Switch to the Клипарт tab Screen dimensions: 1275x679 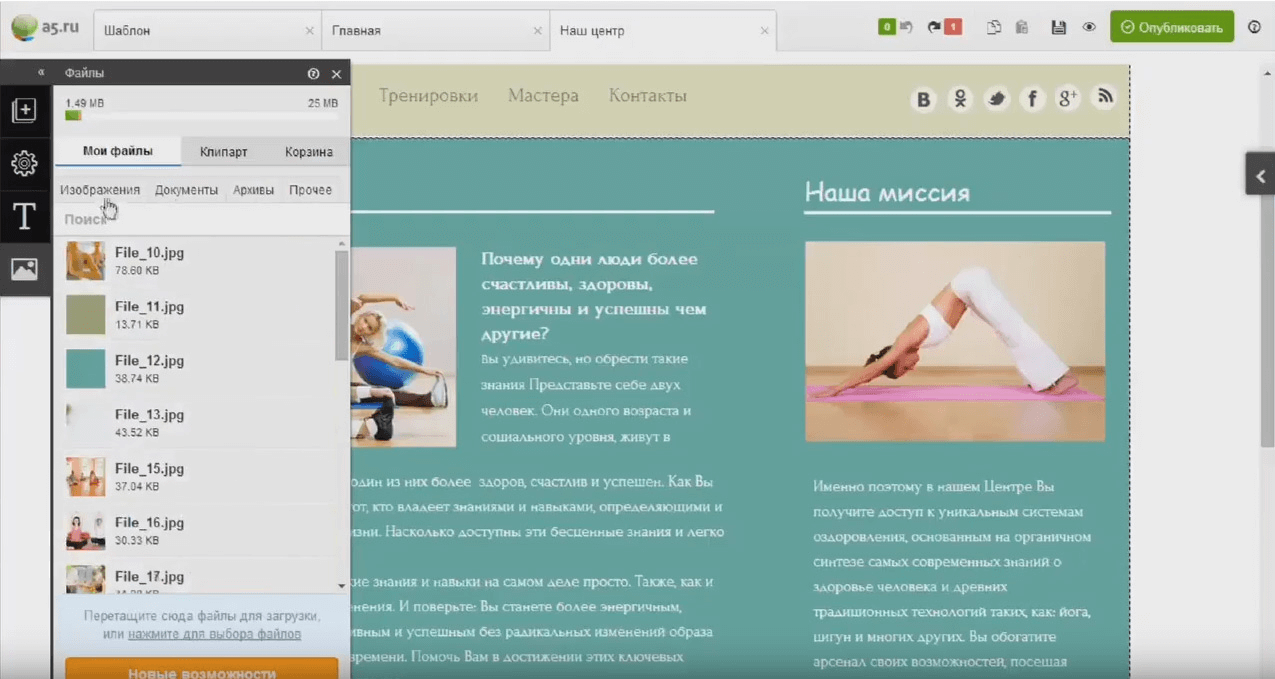click(x=223, y=152)
